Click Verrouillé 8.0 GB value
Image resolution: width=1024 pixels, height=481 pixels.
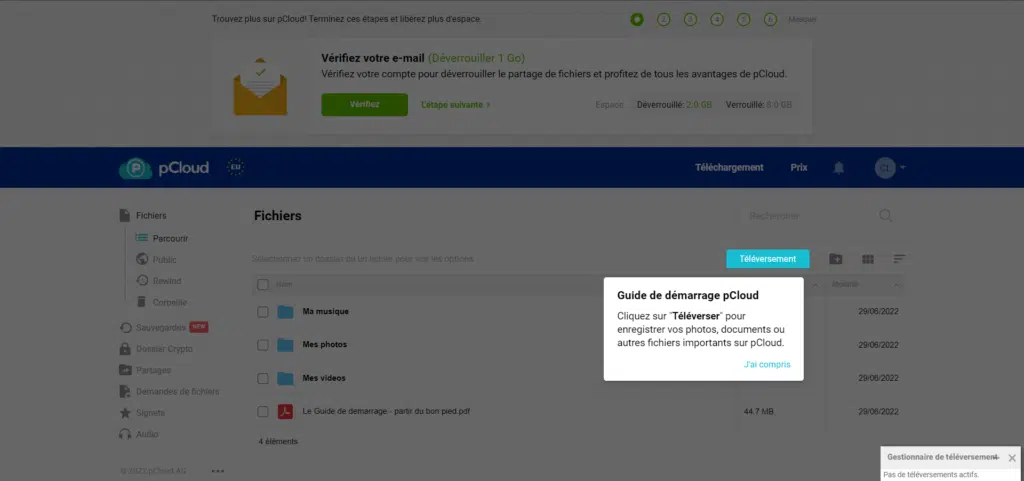[x=779, y=104]
